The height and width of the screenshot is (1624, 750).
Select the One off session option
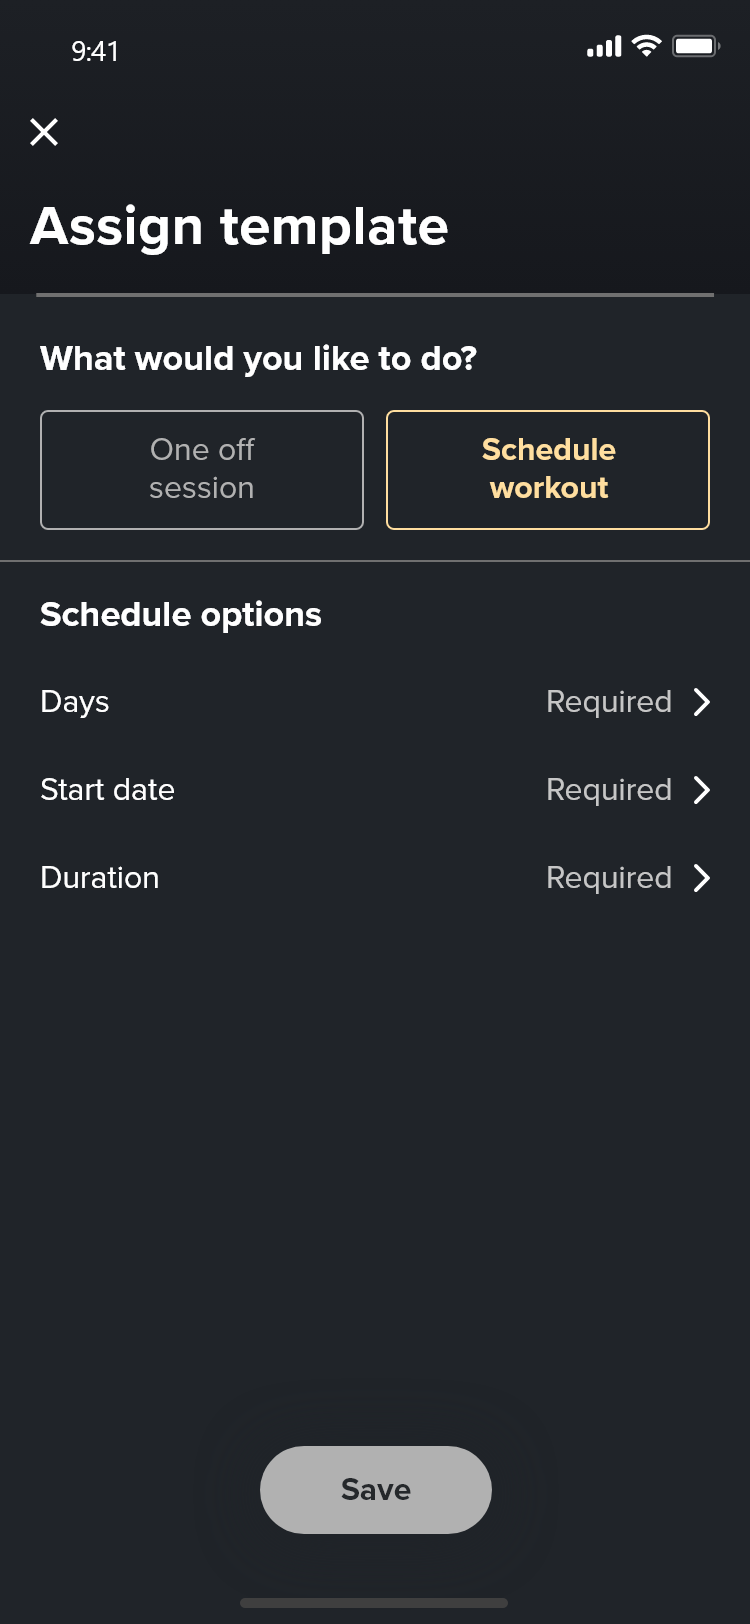click(x=202, y=470)
